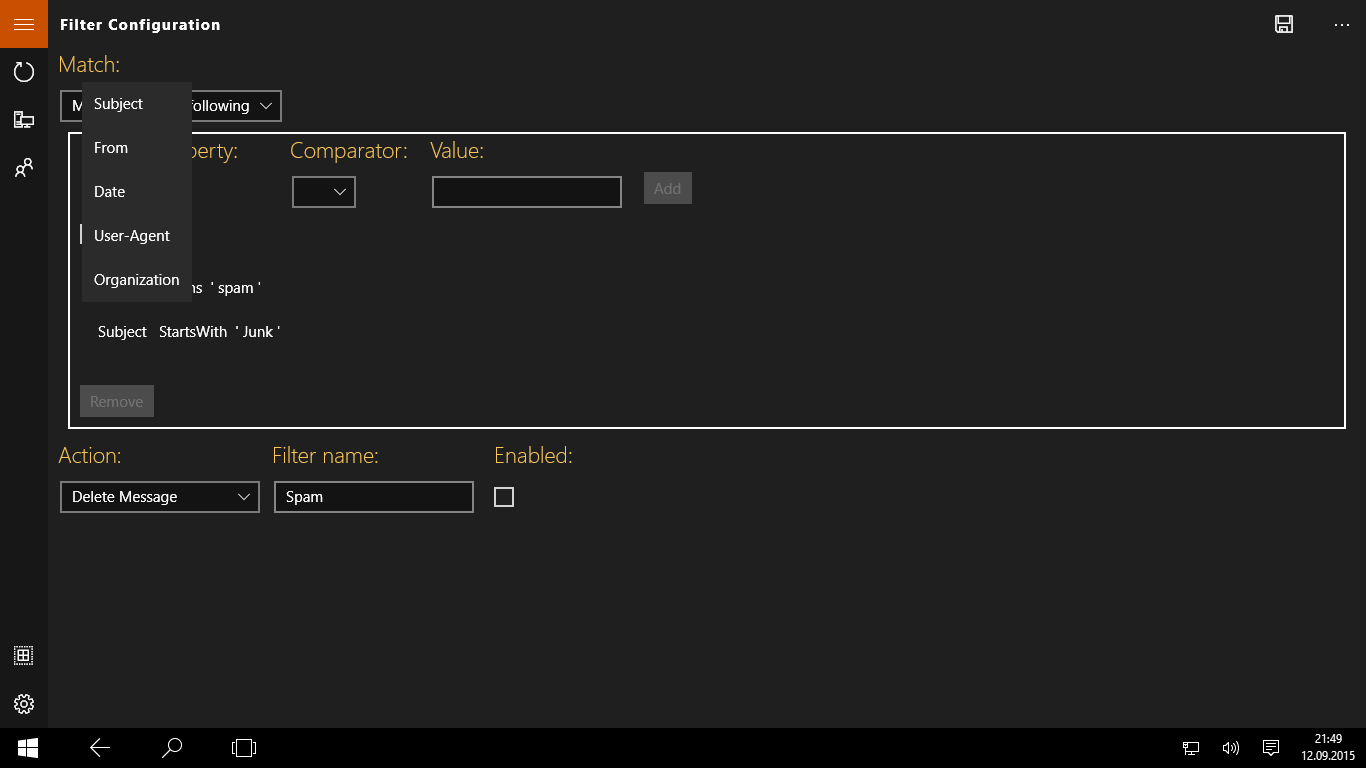
Task: Select 'User-Agent' from the property list
Action: (x=131, y=235)
